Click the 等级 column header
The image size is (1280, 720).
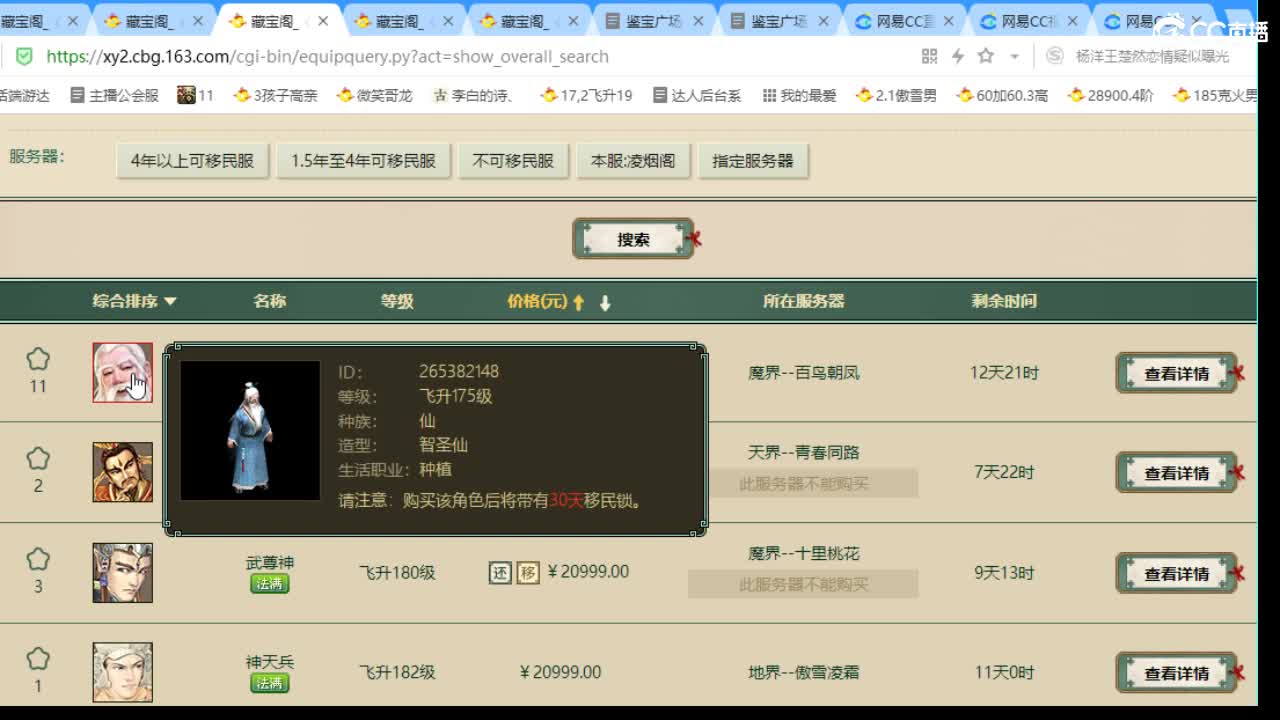point(397,301)
